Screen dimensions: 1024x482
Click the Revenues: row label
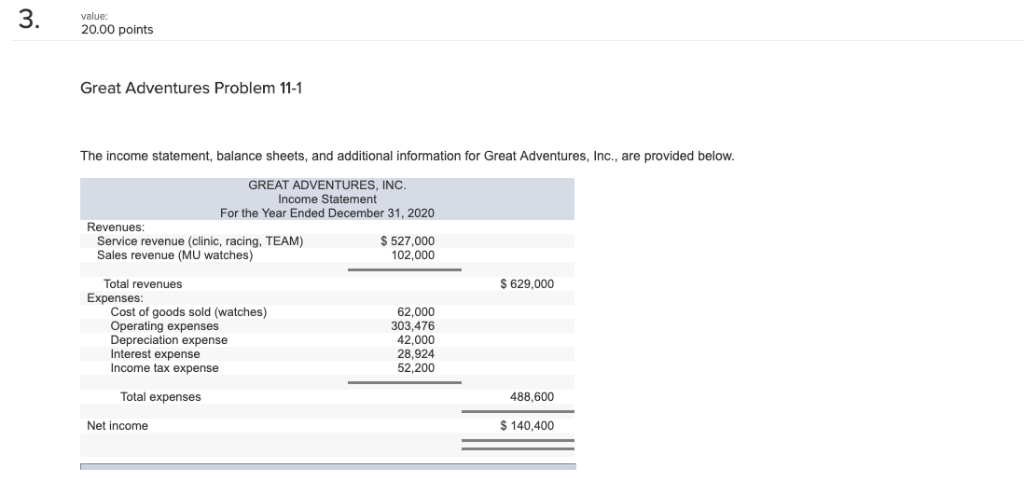pos(116,227)
